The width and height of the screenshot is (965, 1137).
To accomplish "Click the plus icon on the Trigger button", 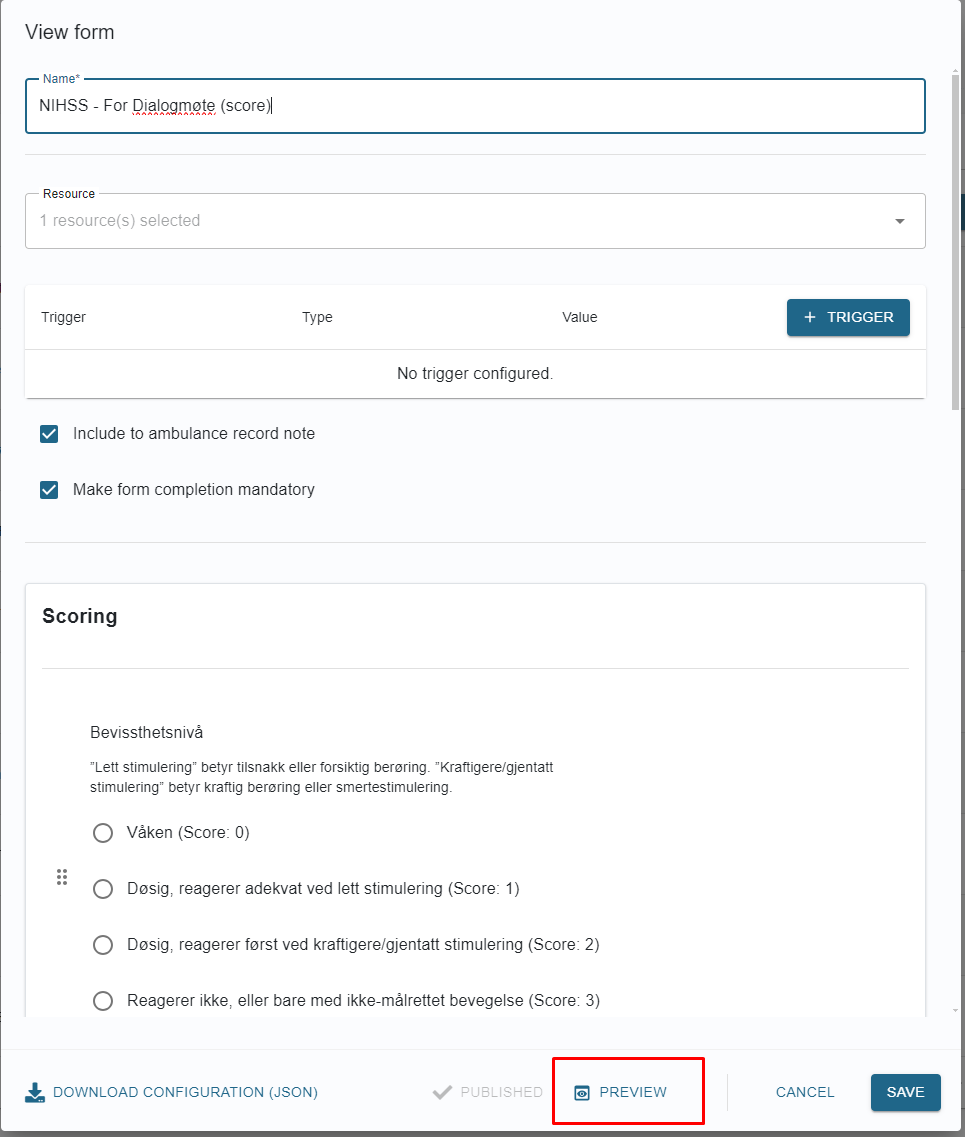I will [810, 317].
